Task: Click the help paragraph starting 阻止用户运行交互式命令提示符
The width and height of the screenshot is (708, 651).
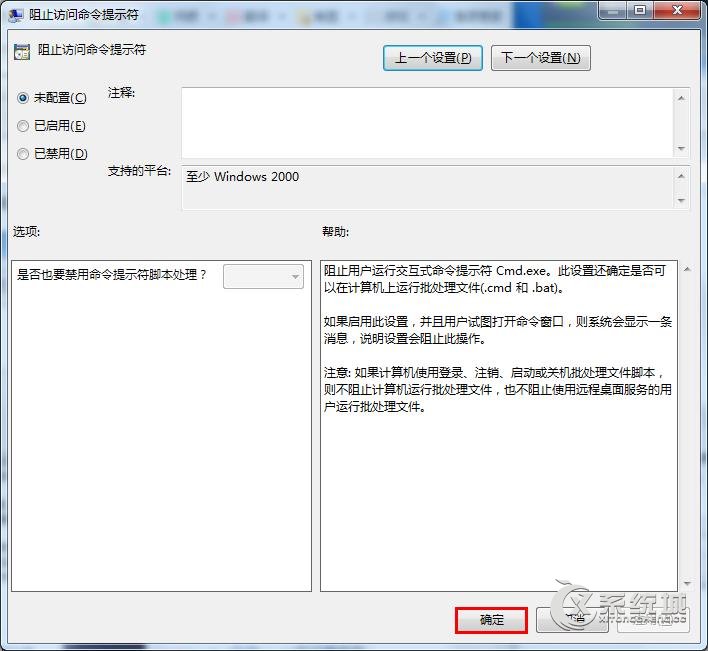Action: point(494,279)
